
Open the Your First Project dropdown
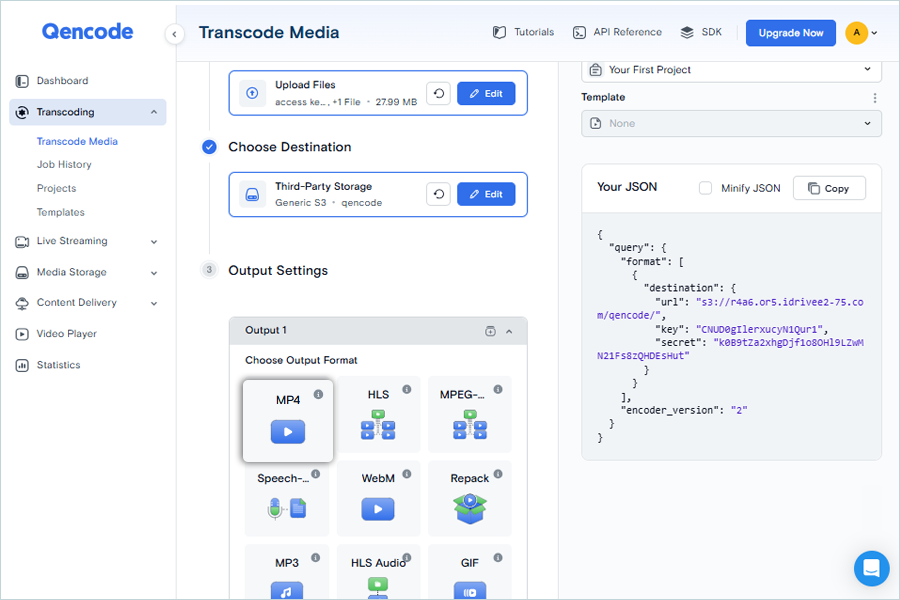731,70
